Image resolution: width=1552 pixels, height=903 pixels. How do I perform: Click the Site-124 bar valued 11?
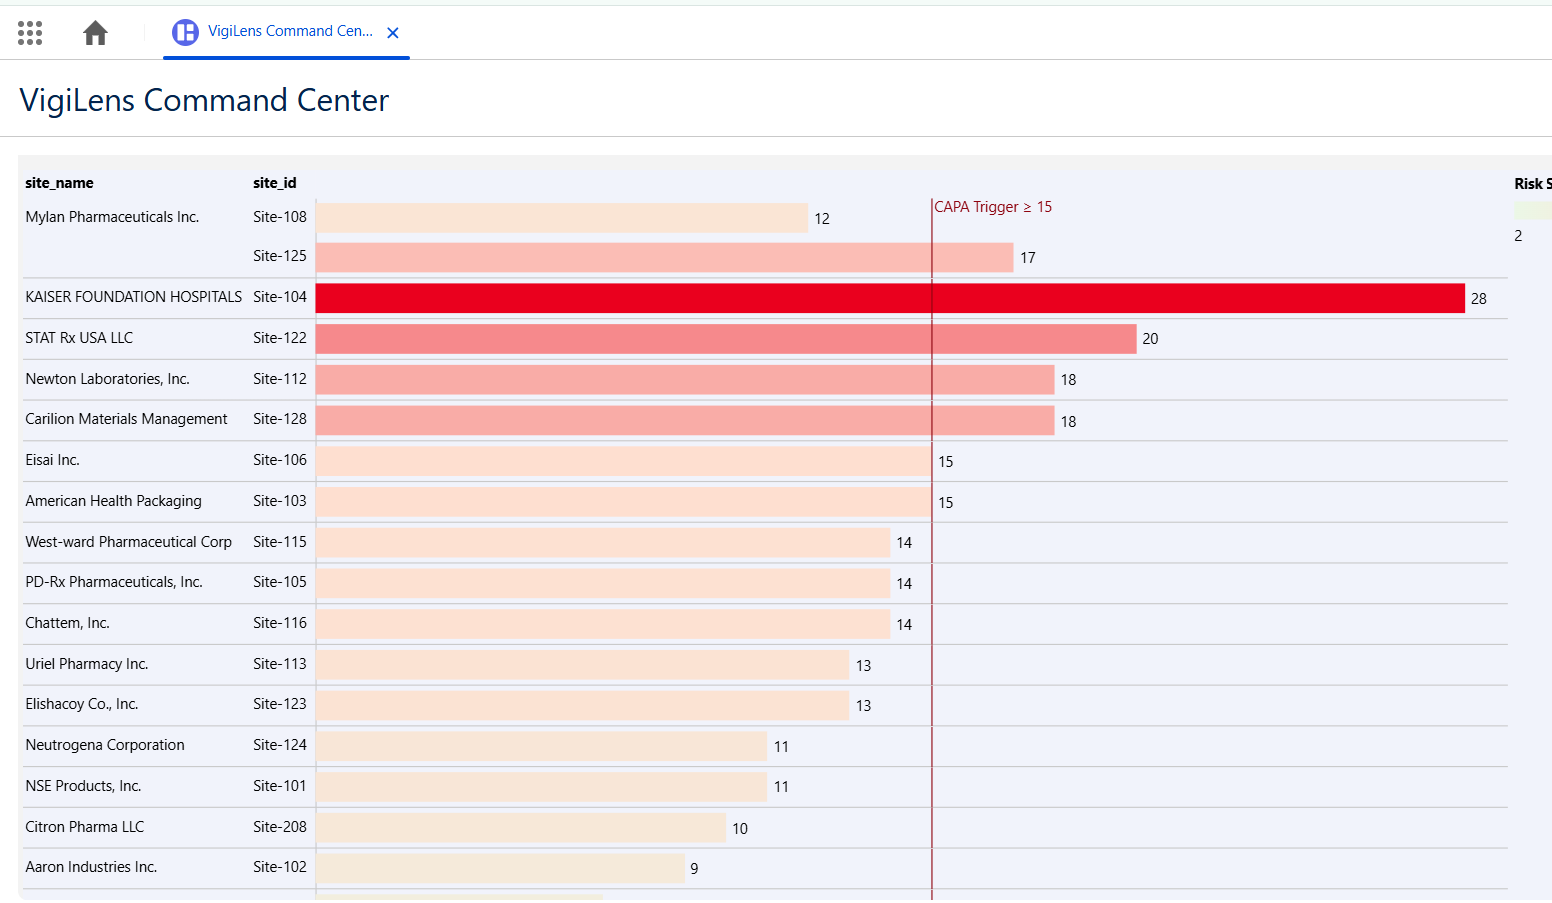click(x=541, y=746)
